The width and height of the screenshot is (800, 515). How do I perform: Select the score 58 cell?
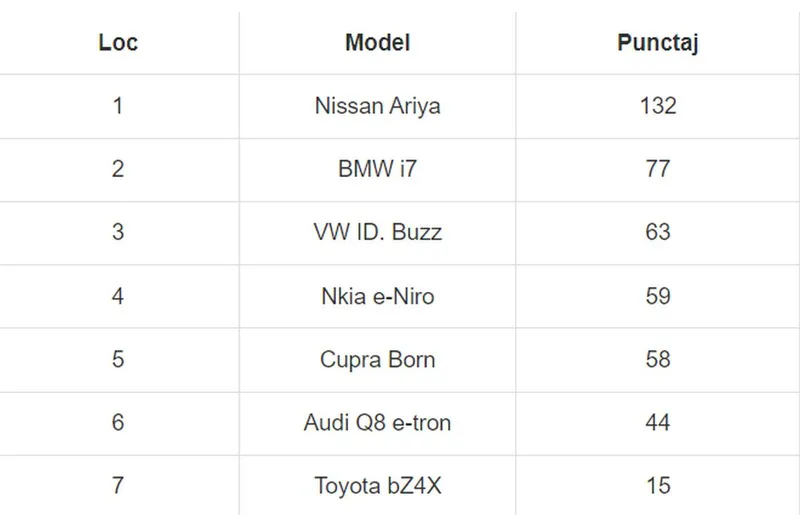pyautogui.click(x=657, y=359)
